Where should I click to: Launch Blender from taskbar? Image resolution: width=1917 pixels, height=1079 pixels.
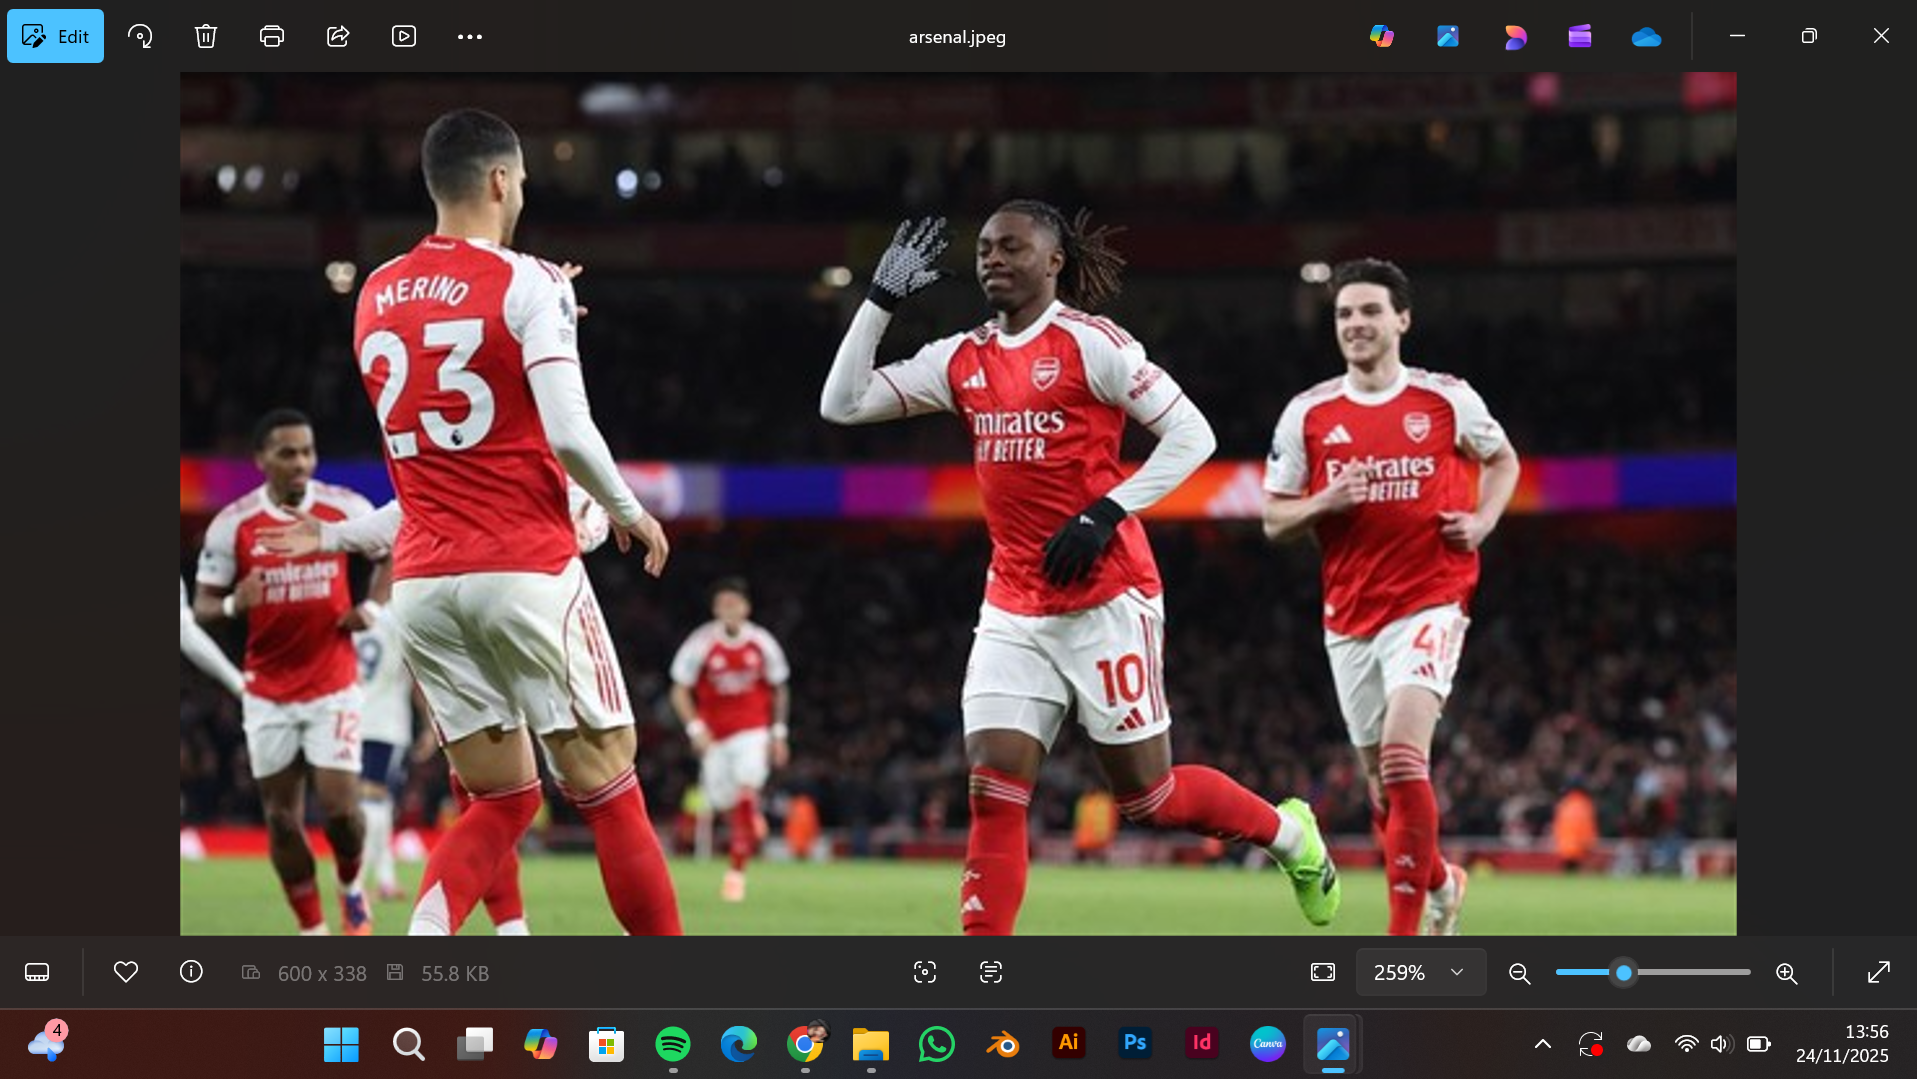pyautogui.click(x=1003, y=1044)
